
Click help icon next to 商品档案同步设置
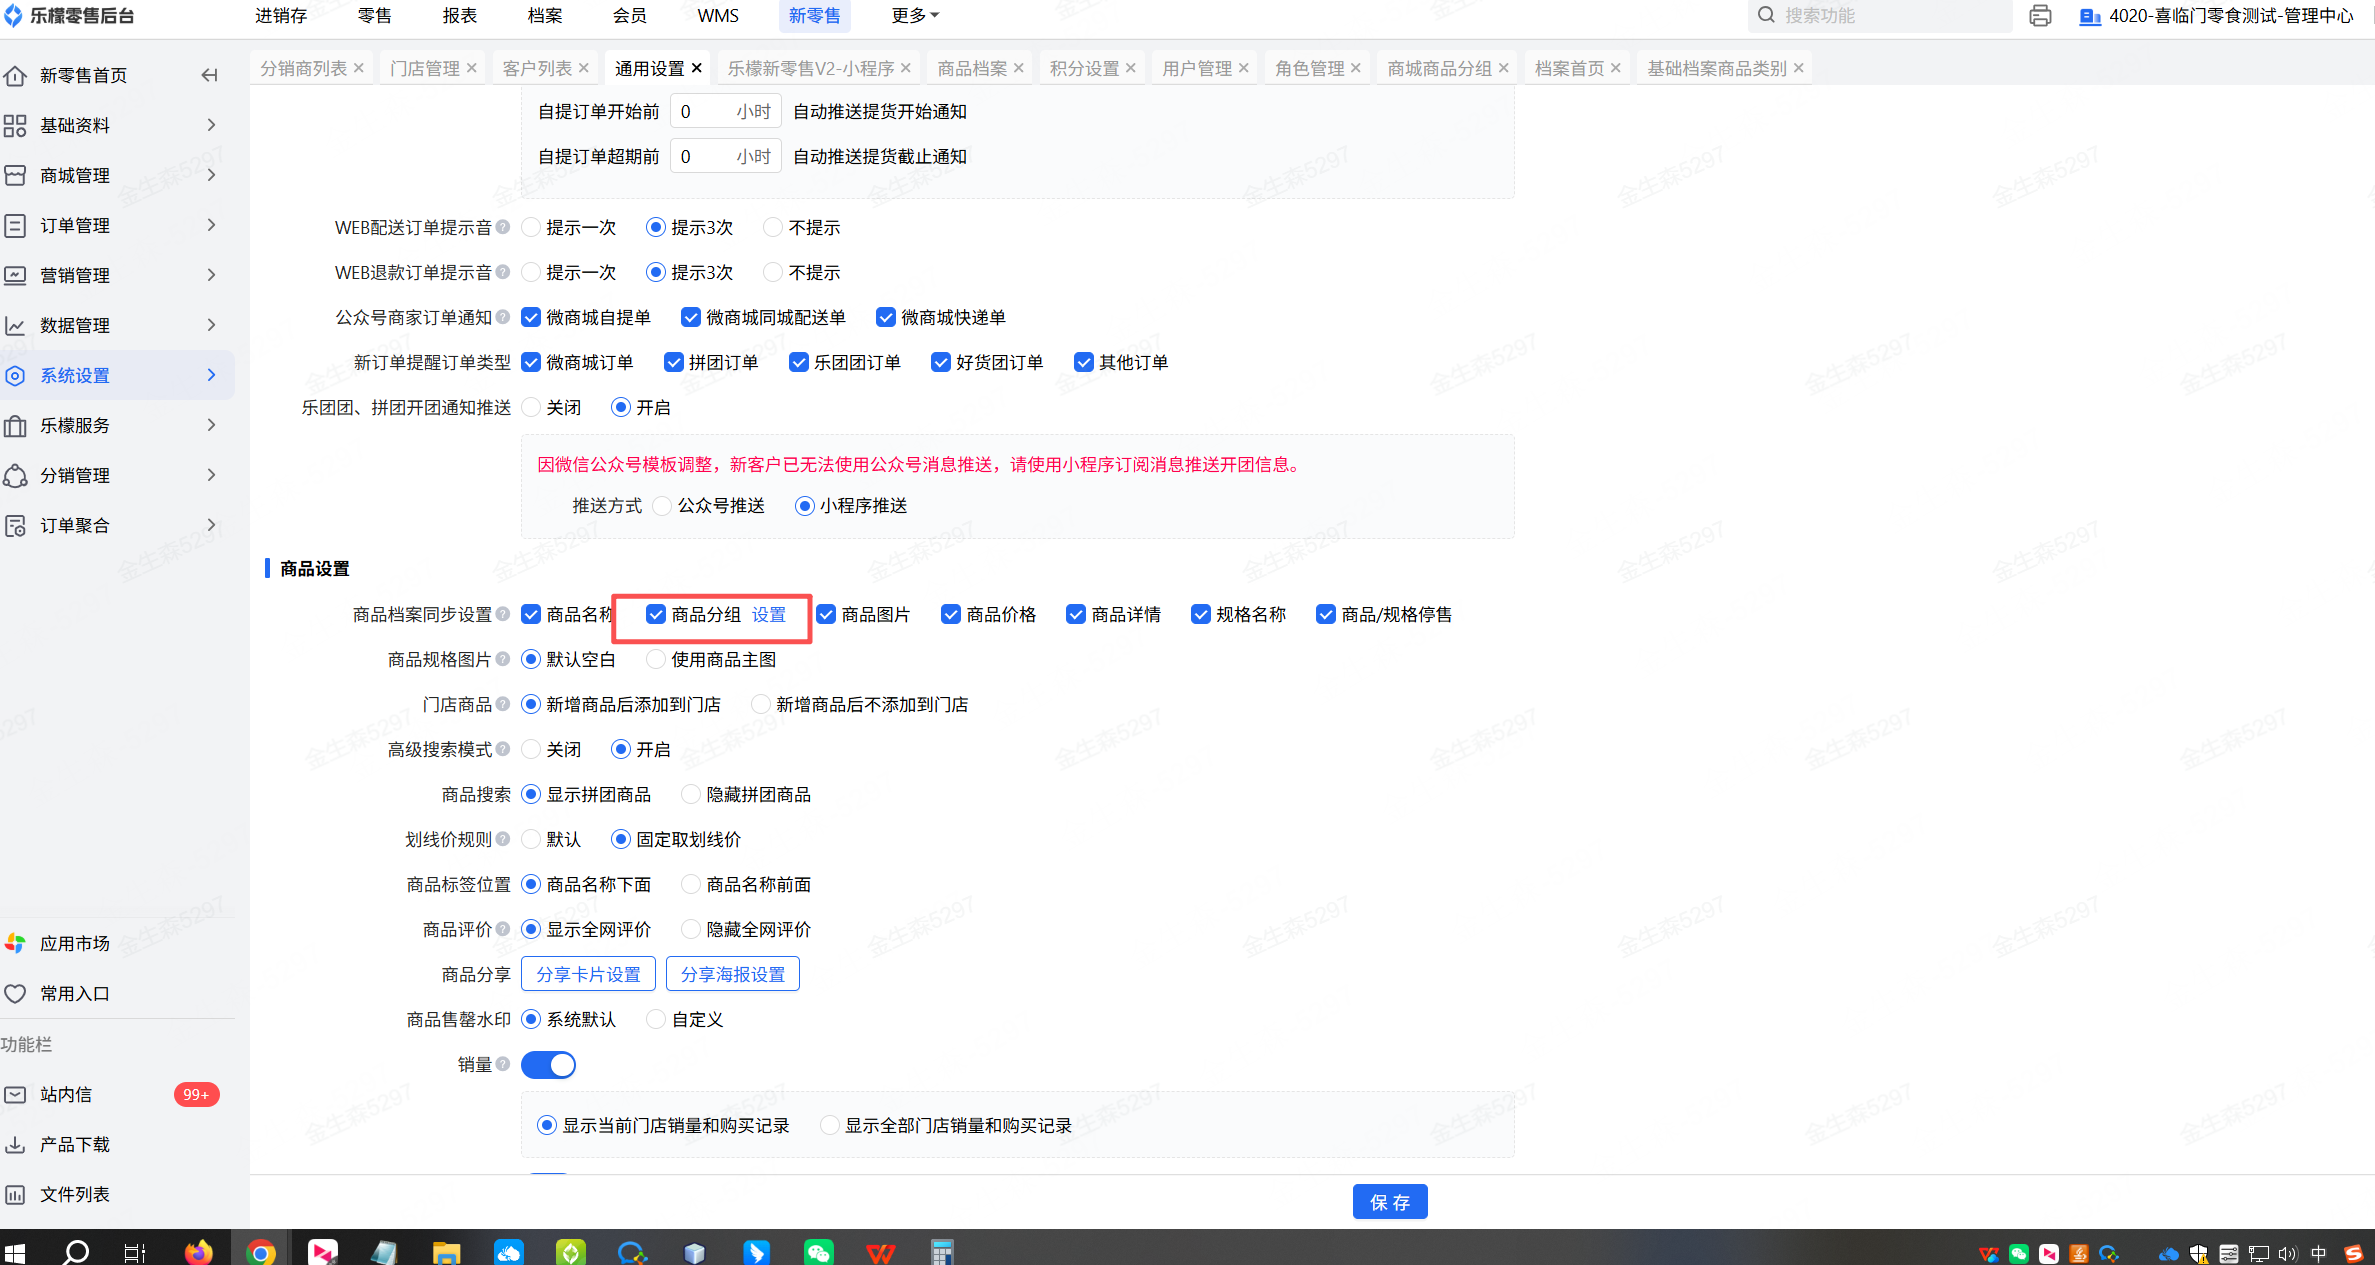point(503,614)
